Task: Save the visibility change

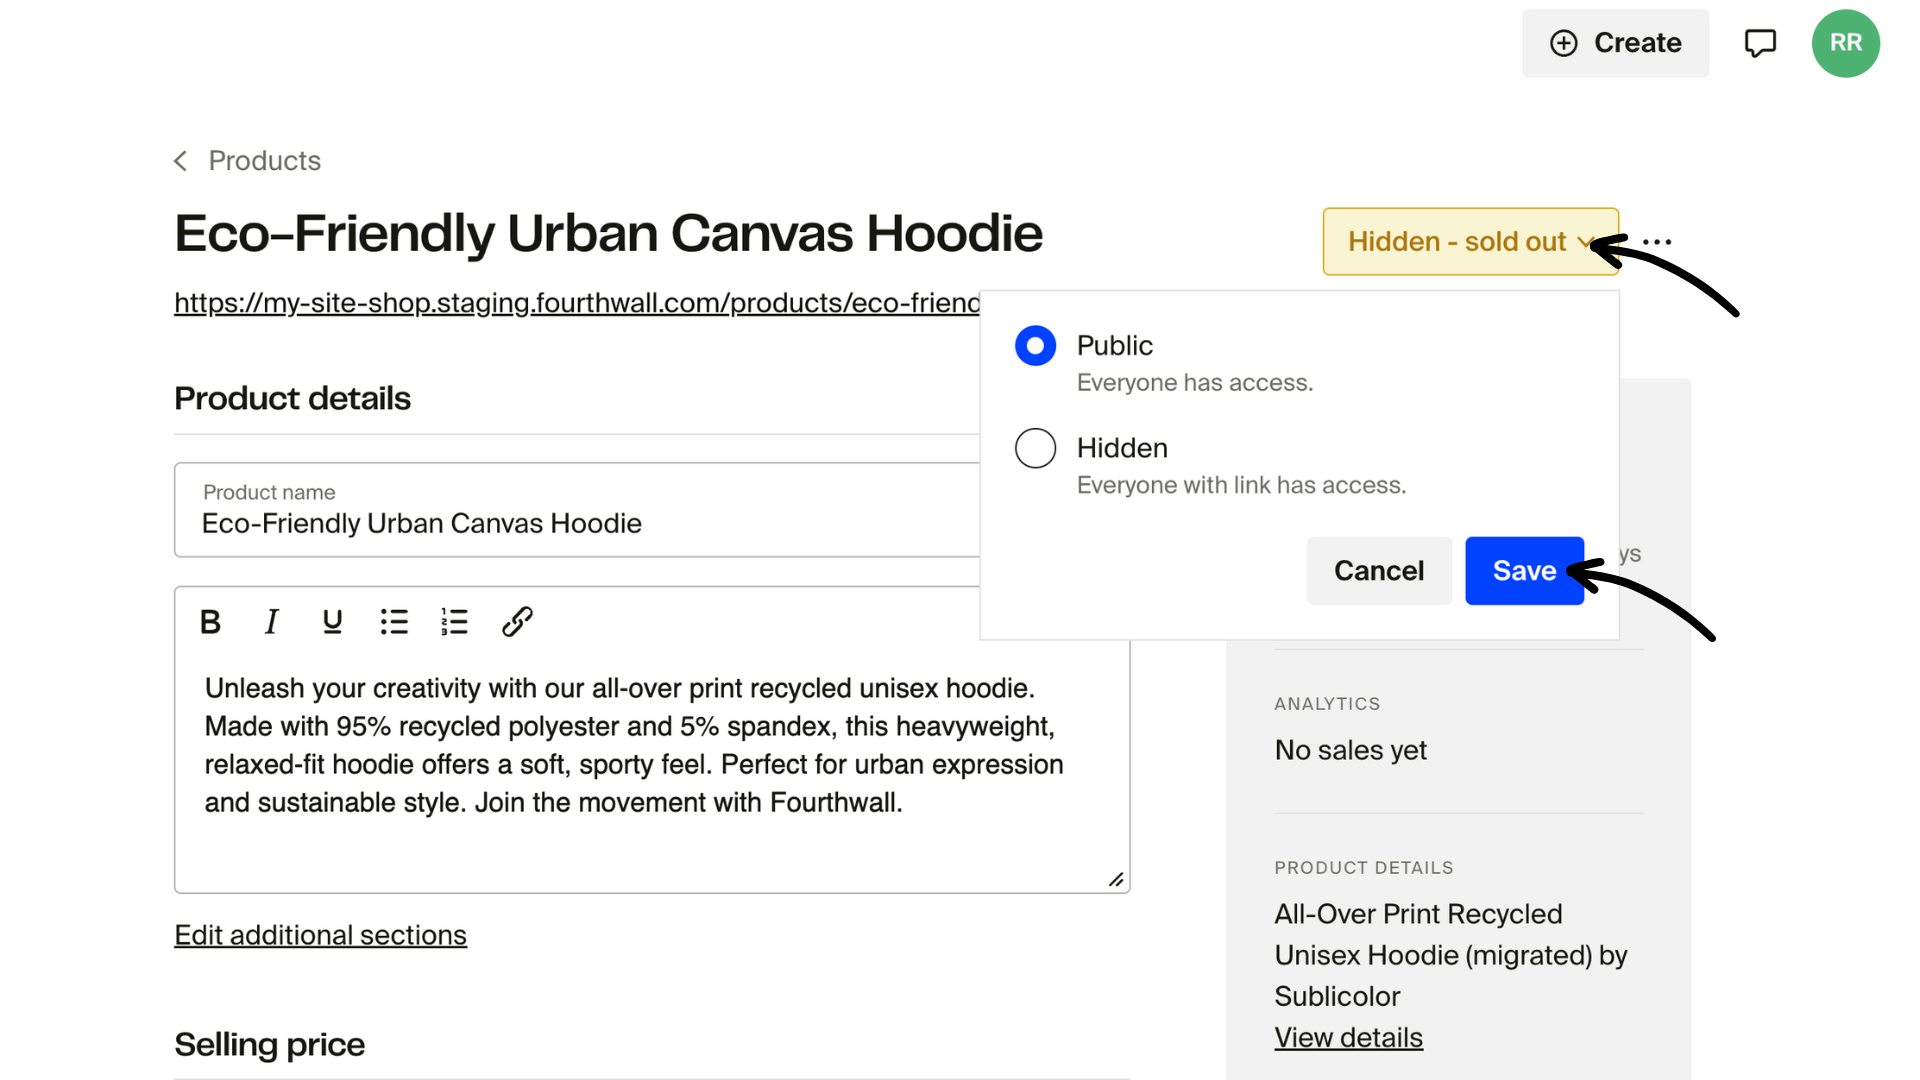Action: (1524, 570)
